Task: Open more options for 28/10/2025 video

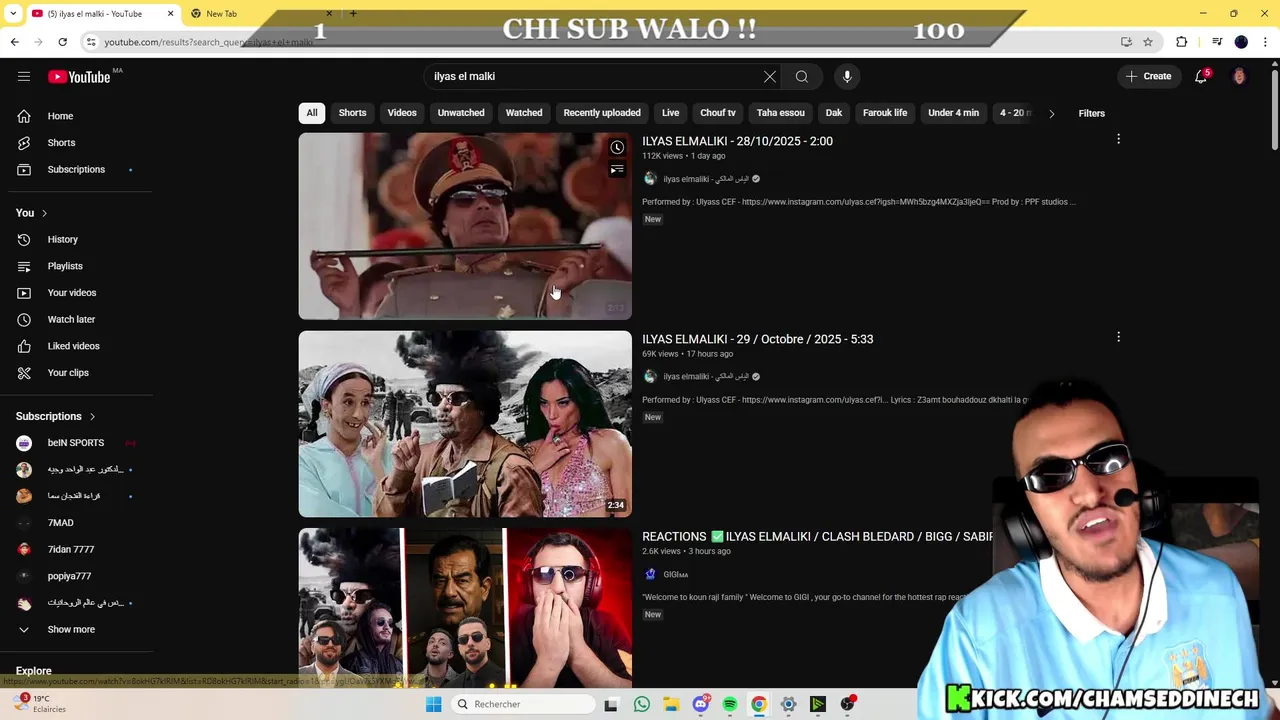Action: 1118,140
